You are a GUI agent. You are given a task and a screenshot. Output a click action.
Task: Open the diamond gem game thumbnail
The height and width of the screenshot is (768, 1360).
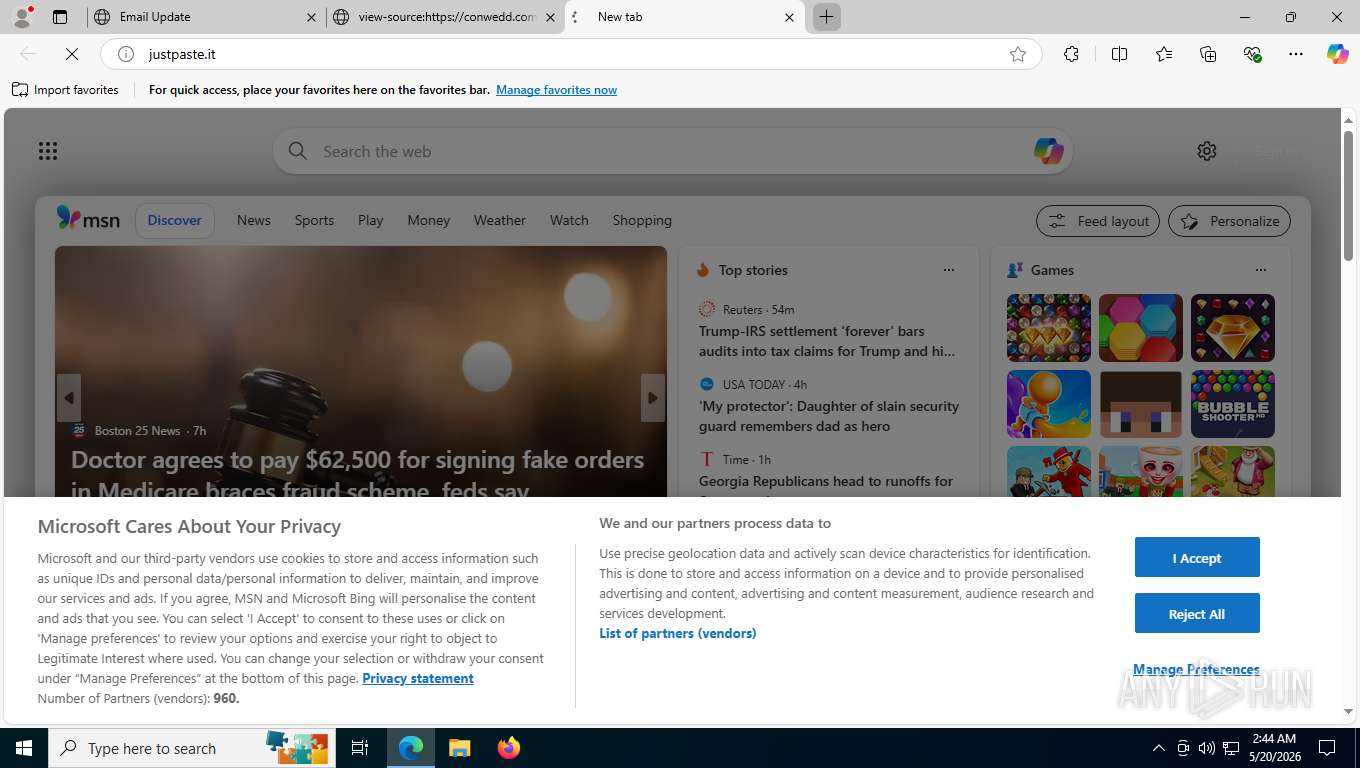(x=1233, y=328)
